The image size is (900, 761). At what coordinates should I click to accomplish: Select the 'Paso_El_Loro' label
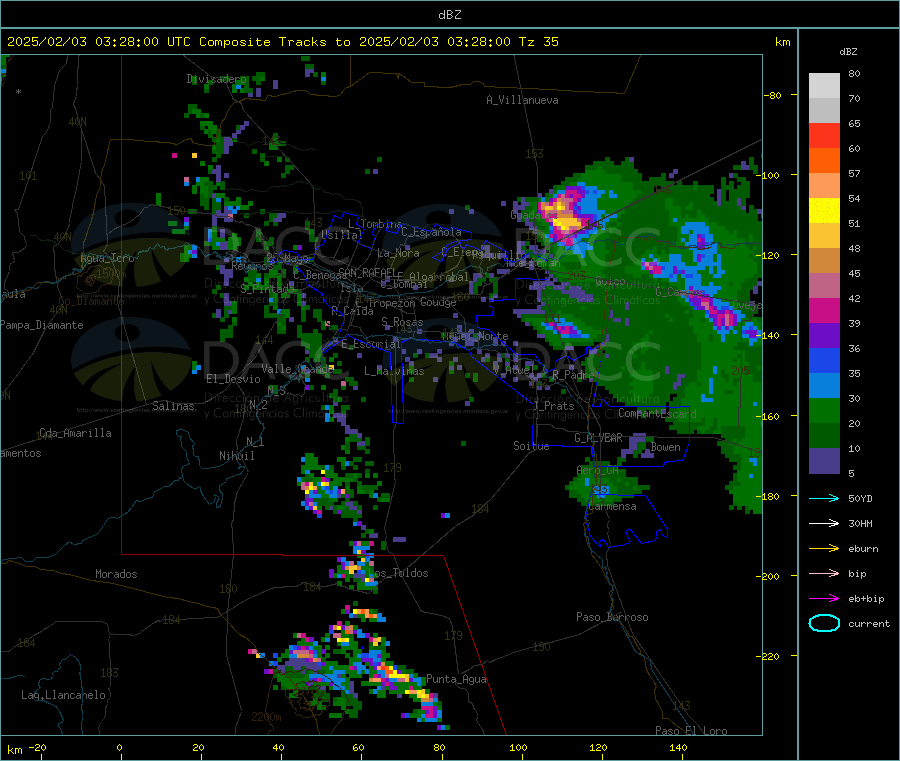tap(691, 731)
